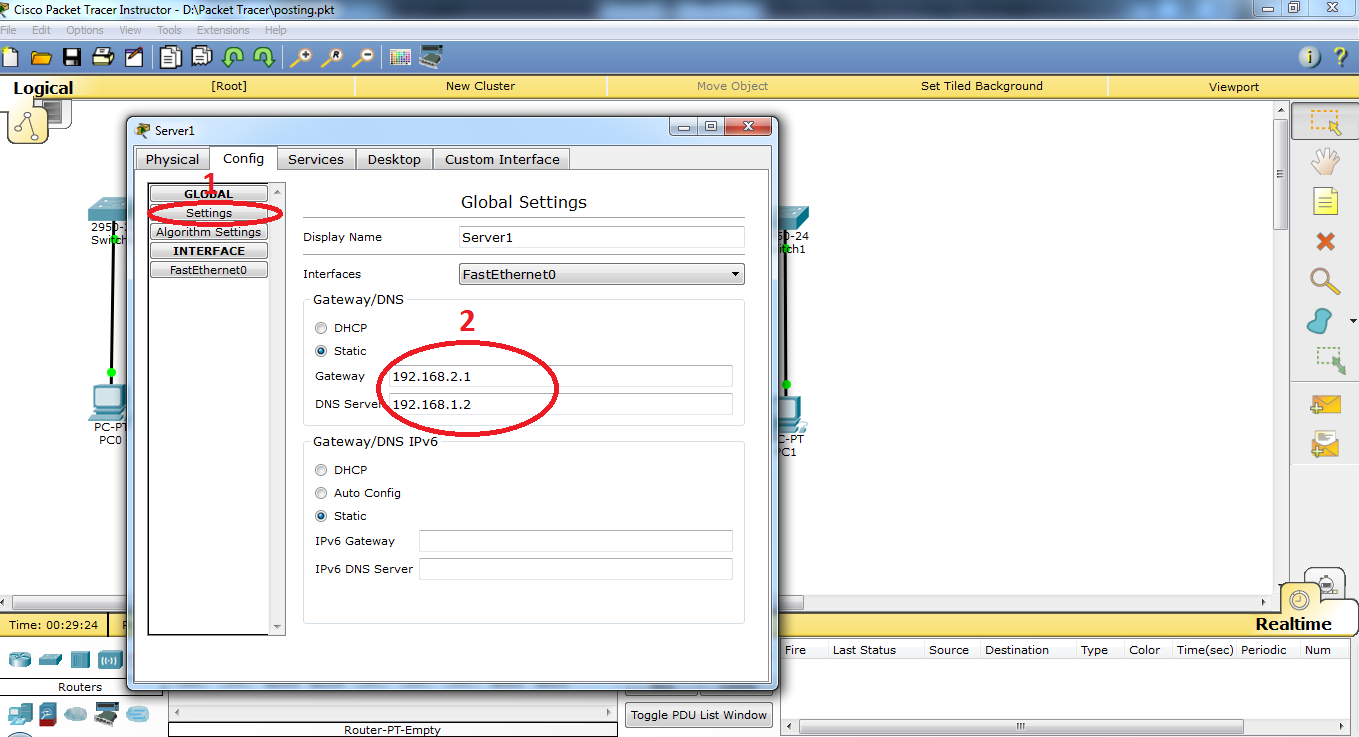
Task: Zoom in with the plus magnifier
Action: click(x=301, y=57)
